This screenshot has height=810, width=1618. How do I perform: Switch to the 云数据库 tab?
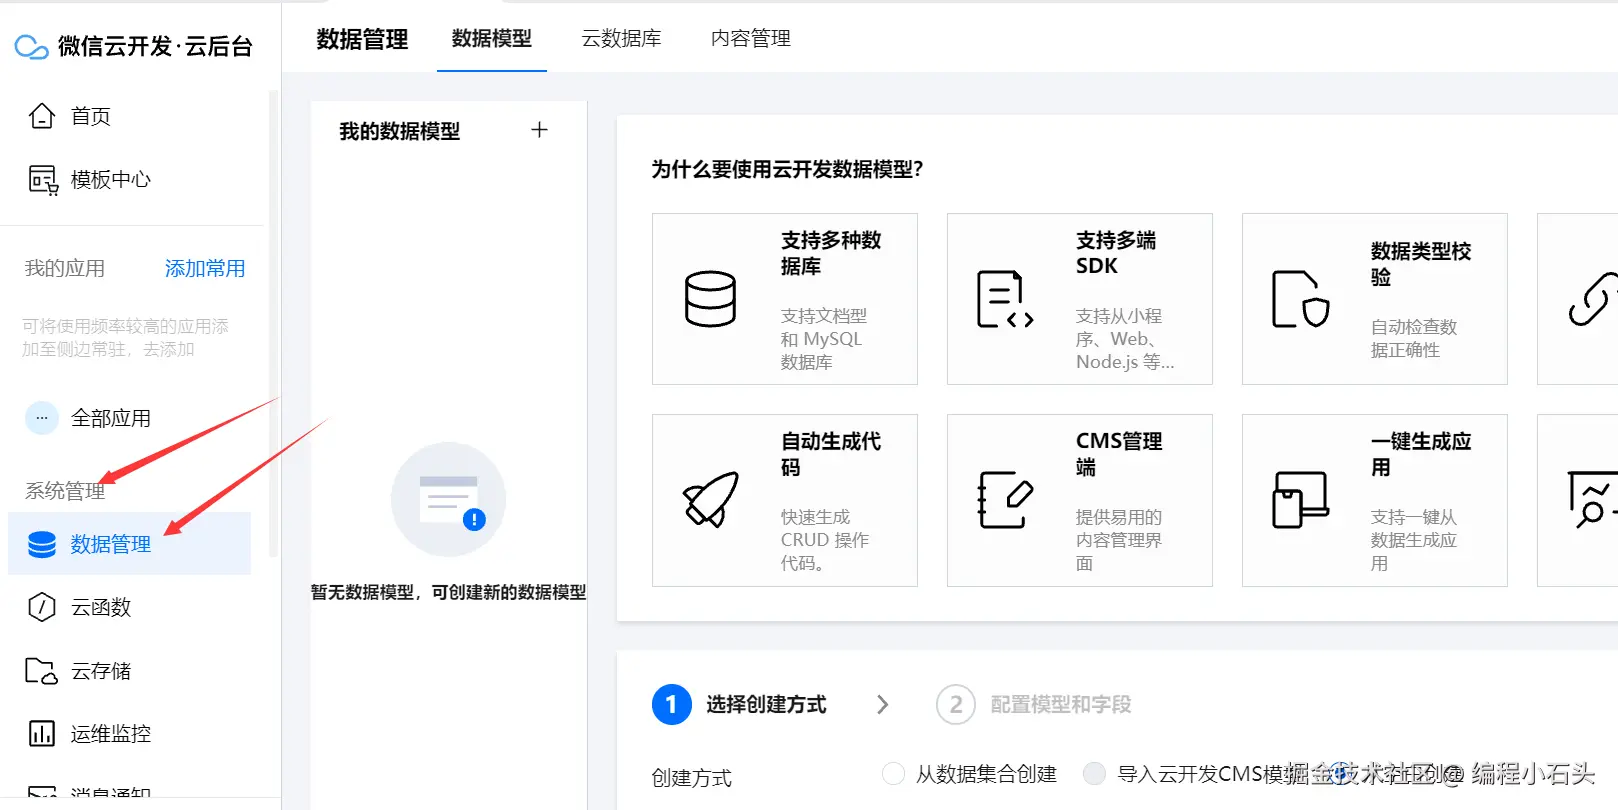click(621, 38)
